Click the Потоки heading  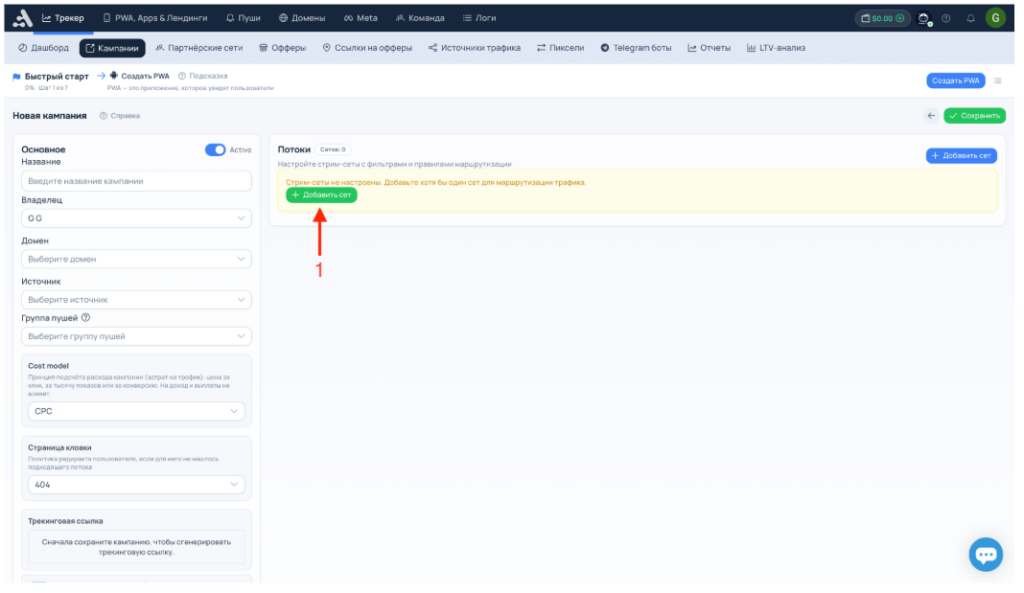click(294, 150)
